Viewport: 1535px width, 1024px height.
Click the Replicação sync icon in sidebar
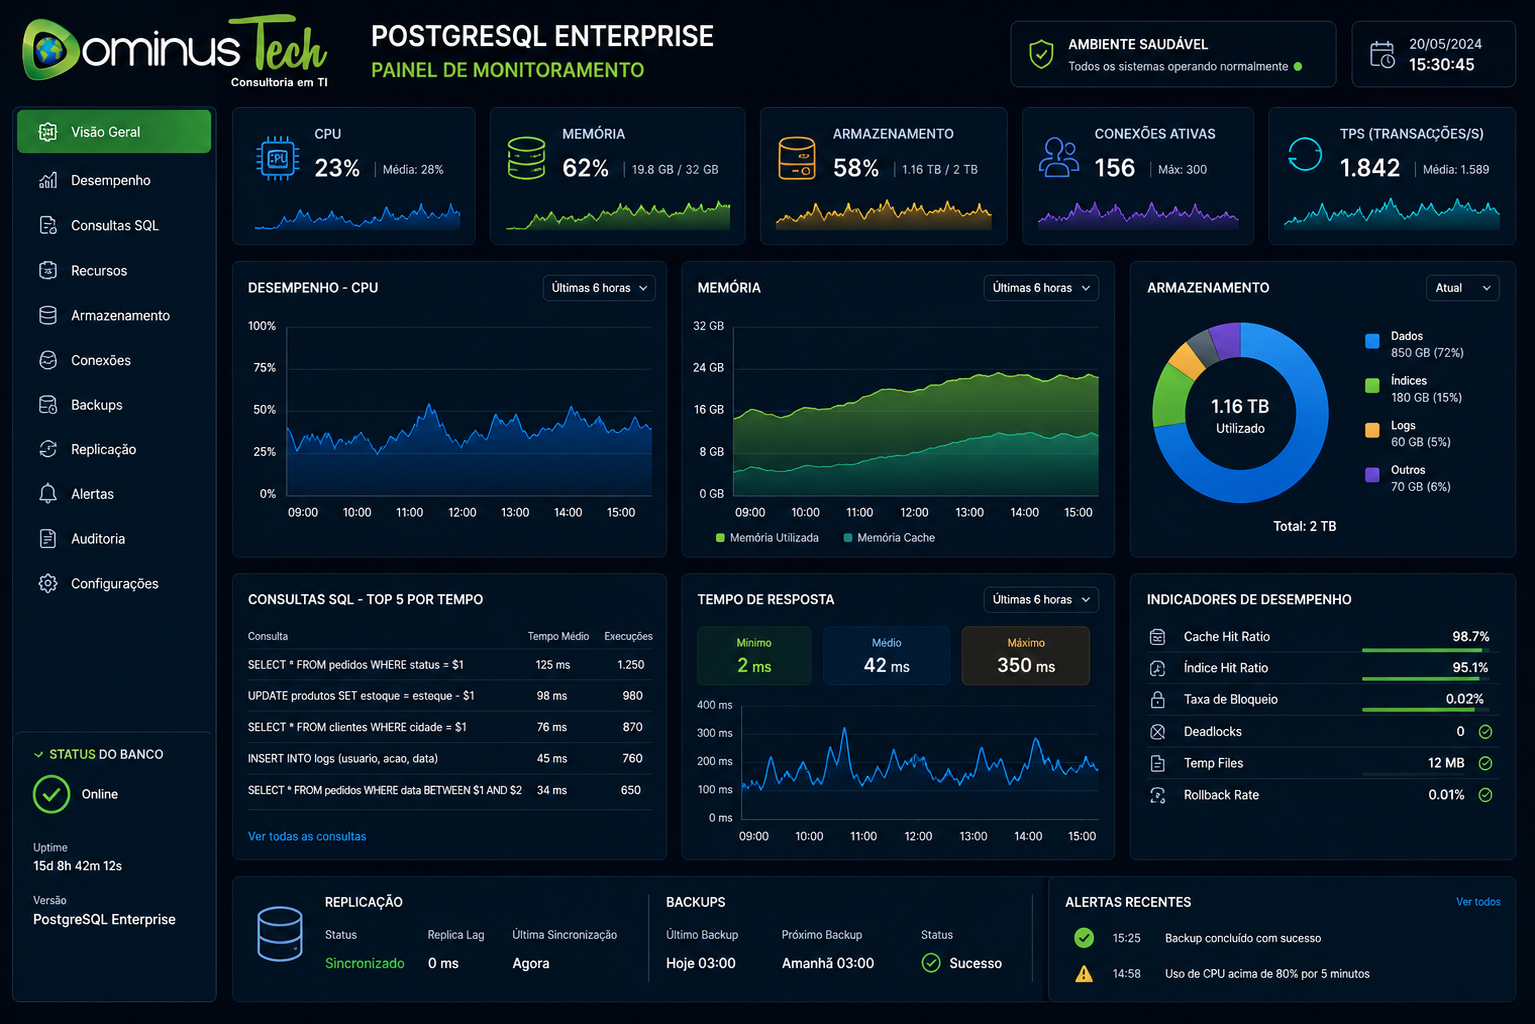click(48, 449)
